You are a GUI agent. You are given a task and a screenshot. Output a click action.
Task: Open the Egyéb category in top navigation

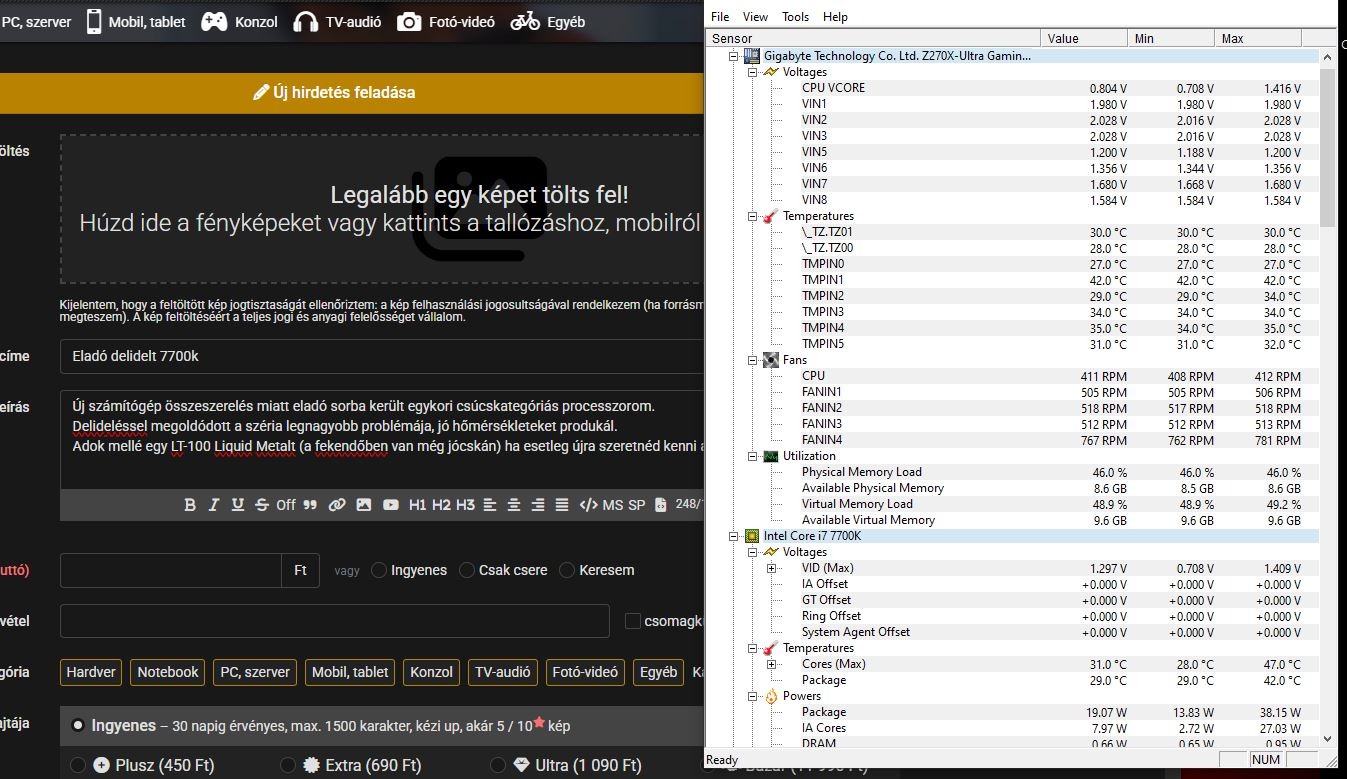pyautogui.click(x=548, y=21)
